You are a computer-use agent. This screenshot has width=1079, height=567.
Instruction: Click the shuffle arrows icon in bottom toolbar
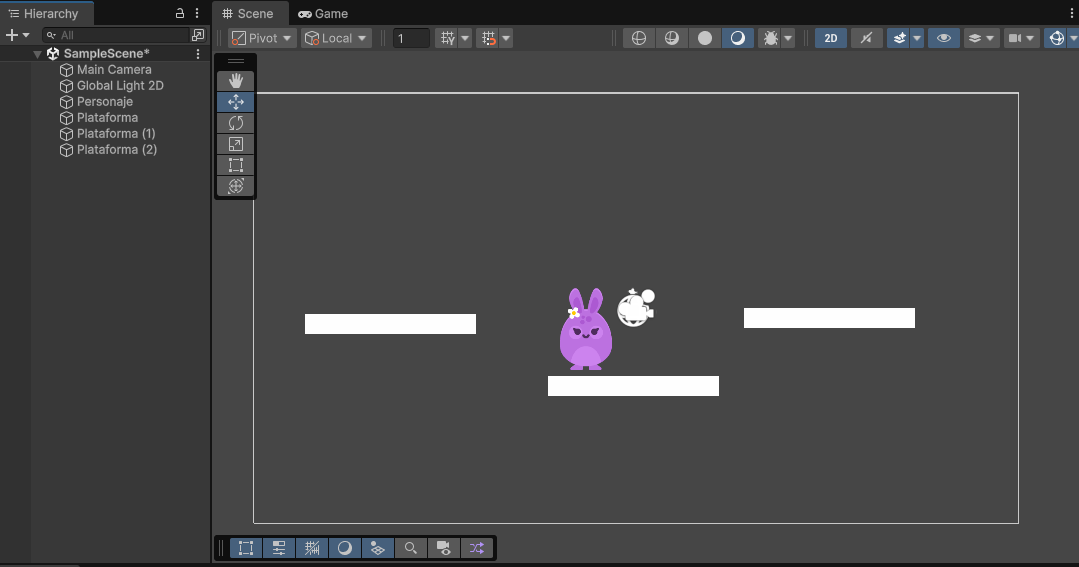477,548
